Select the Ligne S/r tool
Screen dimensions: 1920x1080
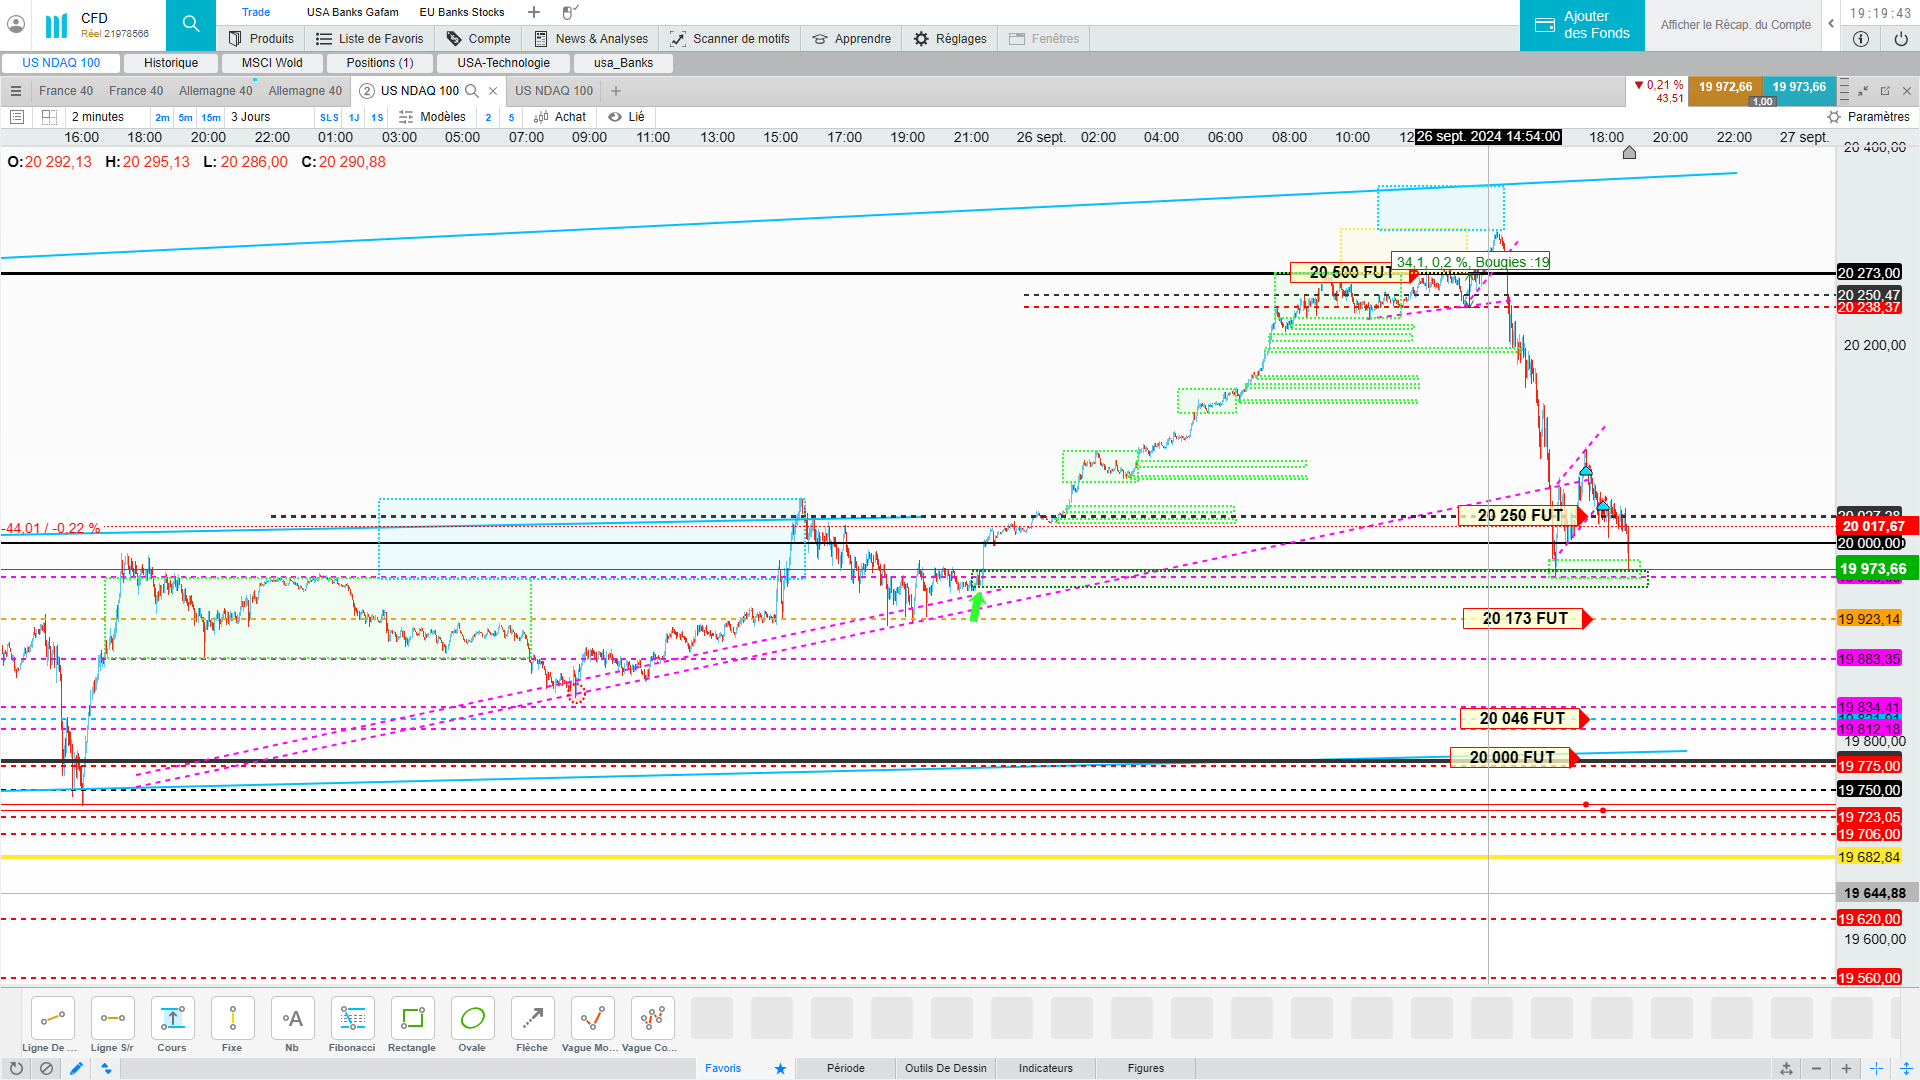click(x=112, y=1019)
